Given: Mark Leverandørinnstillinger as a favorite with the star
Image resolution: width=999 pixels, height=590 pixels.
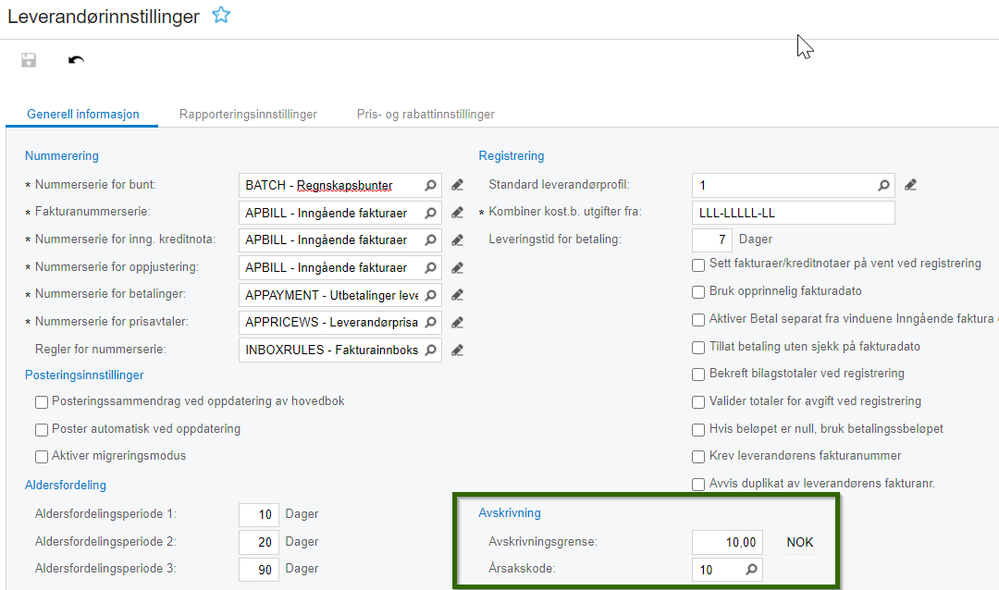Looking at the screenshot, I should [221, 15].
